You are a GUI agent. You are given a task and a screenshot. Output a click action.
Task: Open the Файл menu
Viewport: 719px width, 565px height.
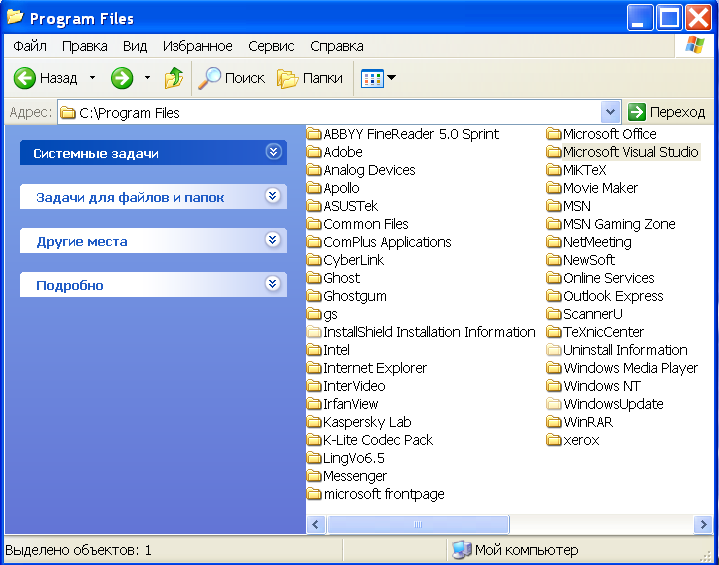(x=30, y=46)
